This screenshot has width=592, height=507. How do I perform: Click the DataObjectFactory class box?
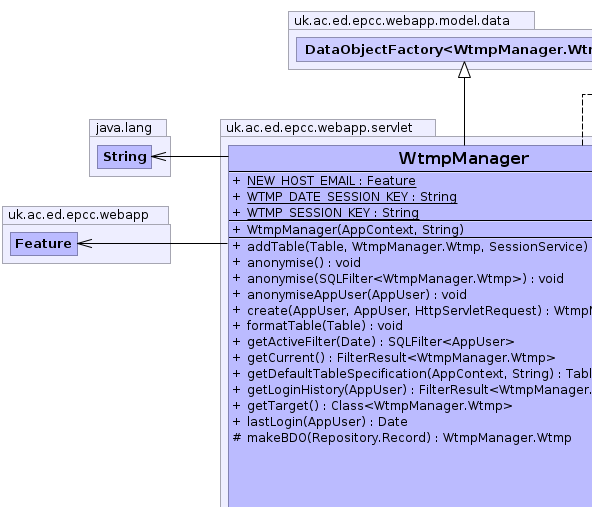tap(444, 49)
